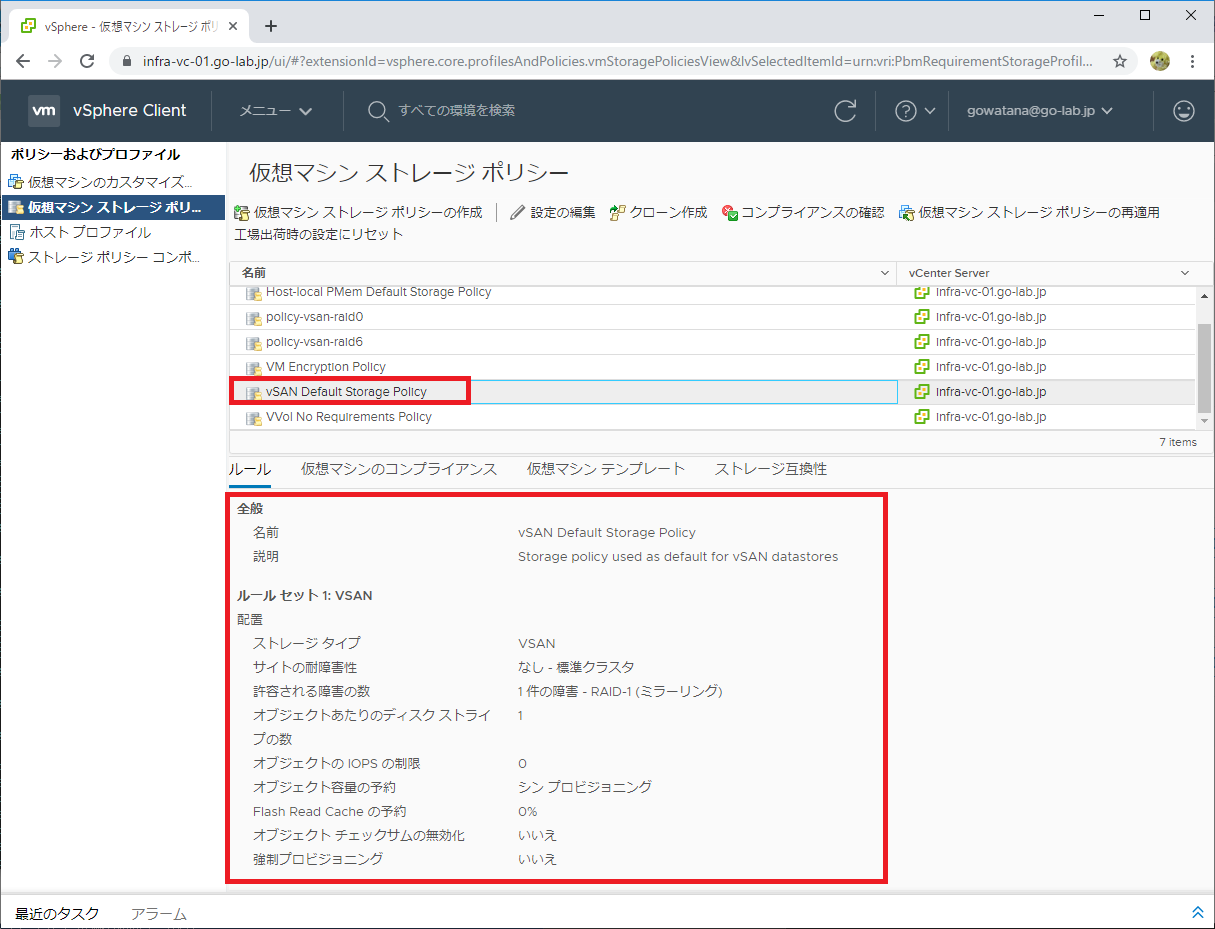Image resolution: width=1215 pixels, height=929 pixels.
Task: Click infra-vc-01.go-lab.jp in VVol row
Action: pos(991,417)
